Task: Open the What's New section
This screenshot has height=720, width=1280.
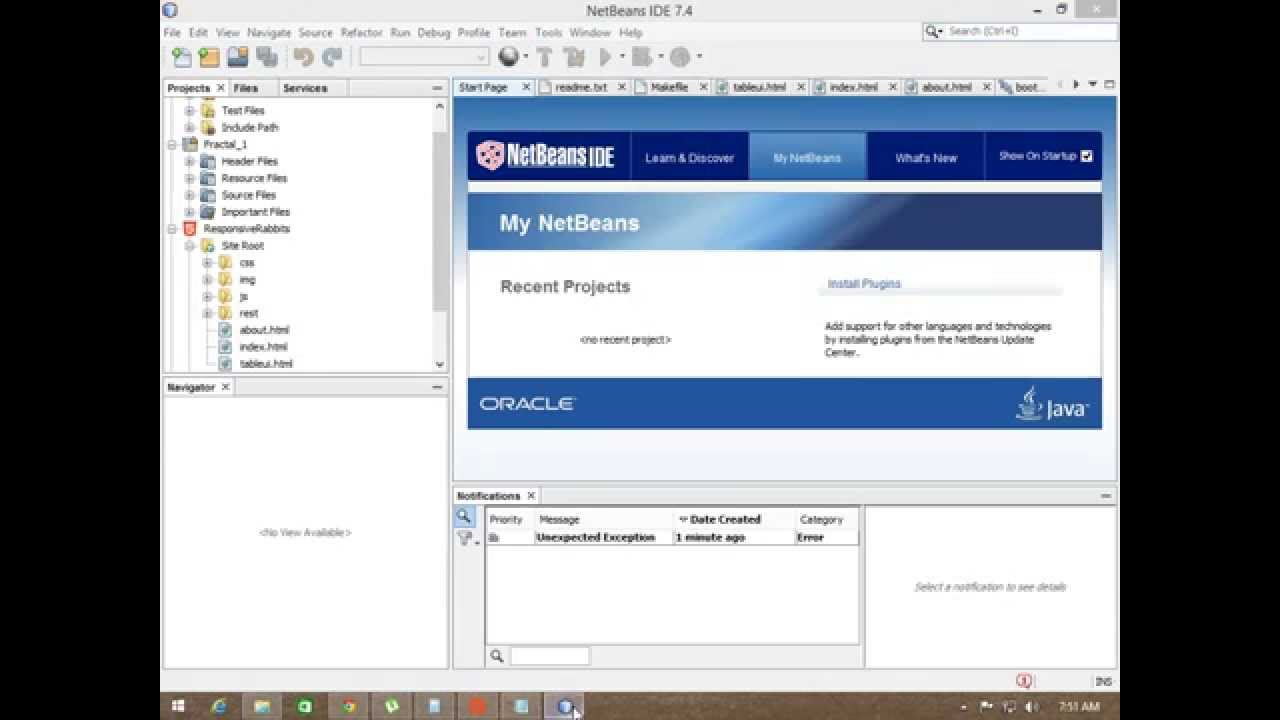Action: point(926,157)
